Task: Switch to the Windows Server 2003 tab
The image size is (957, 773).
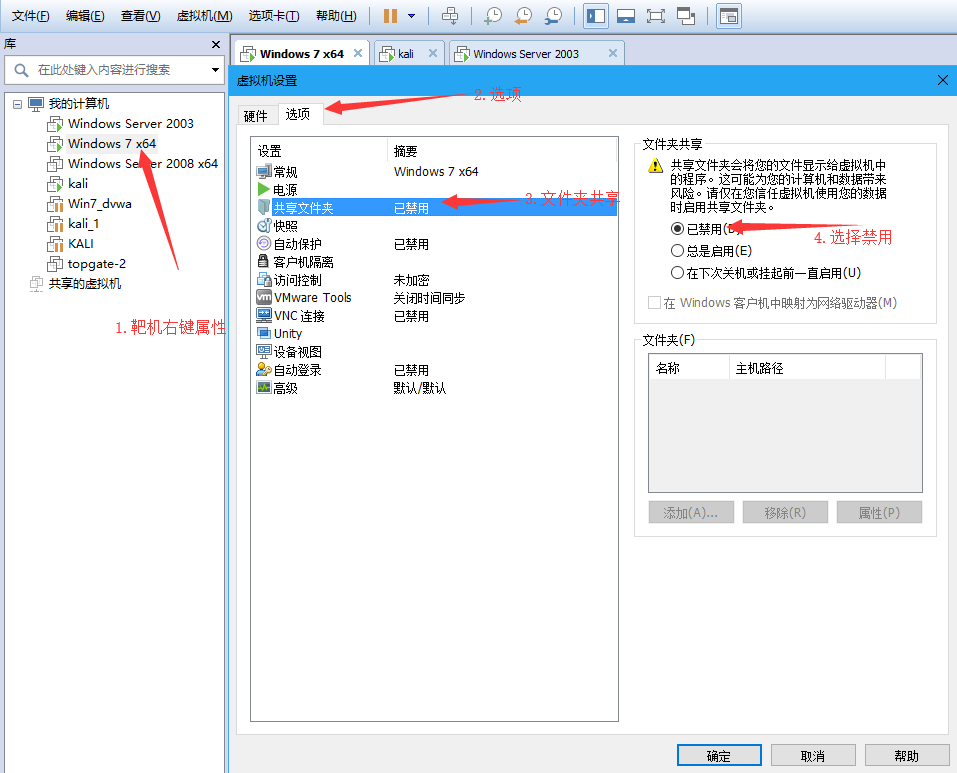Action: click(525, 54)
